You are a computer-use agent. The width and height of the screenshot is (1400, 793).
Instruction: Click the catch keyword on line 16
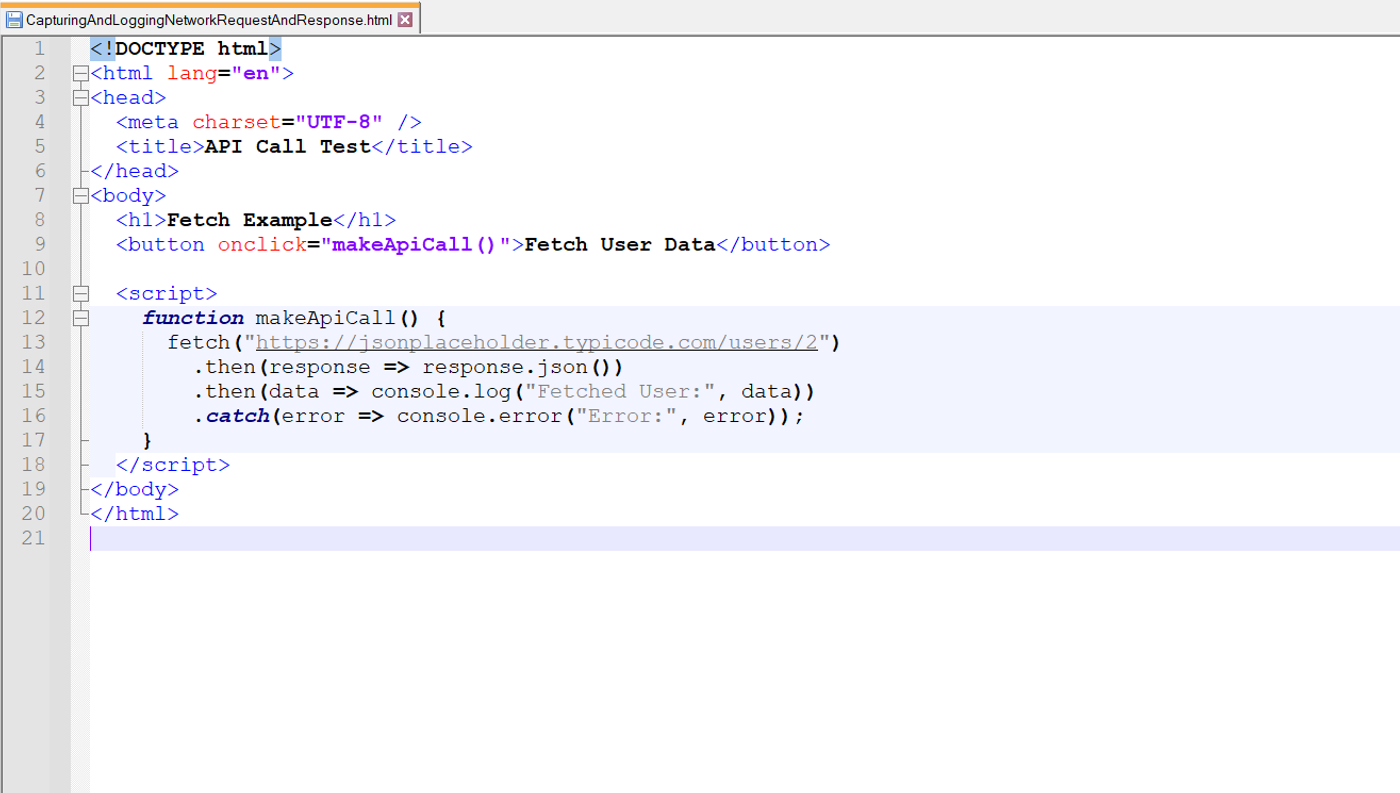pyautogui.click(x=237, y=416)
